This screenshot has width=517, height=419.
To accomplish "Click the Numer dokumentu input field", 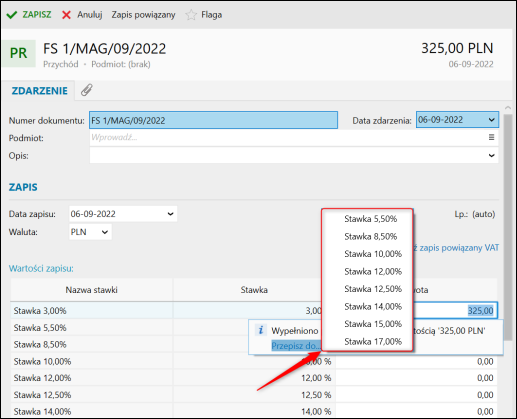I will (213, 120).
